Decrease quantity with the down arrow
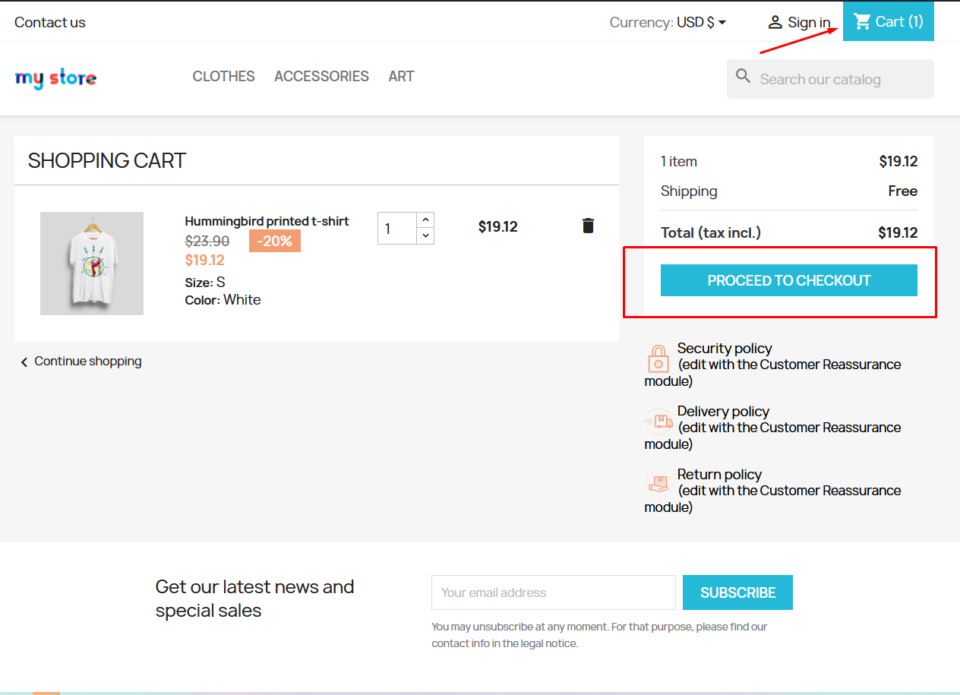The height and width of the screenshot is (695, 960). (425, 236)
